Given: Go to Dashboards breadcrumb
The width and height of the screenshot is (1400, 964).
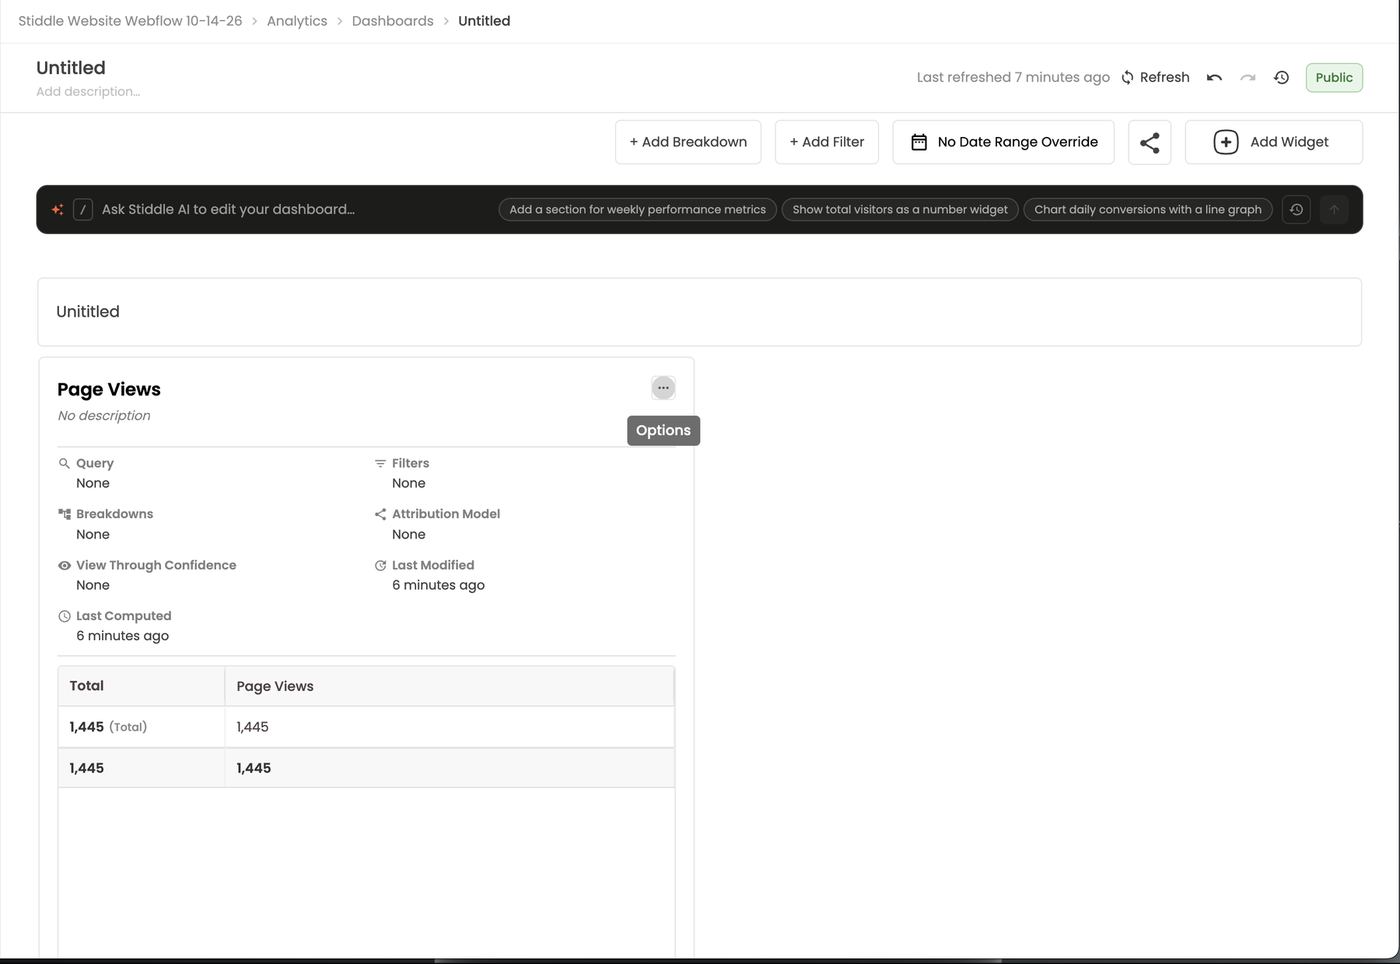Looking at the screenshot, I should (x=393, y=21).
